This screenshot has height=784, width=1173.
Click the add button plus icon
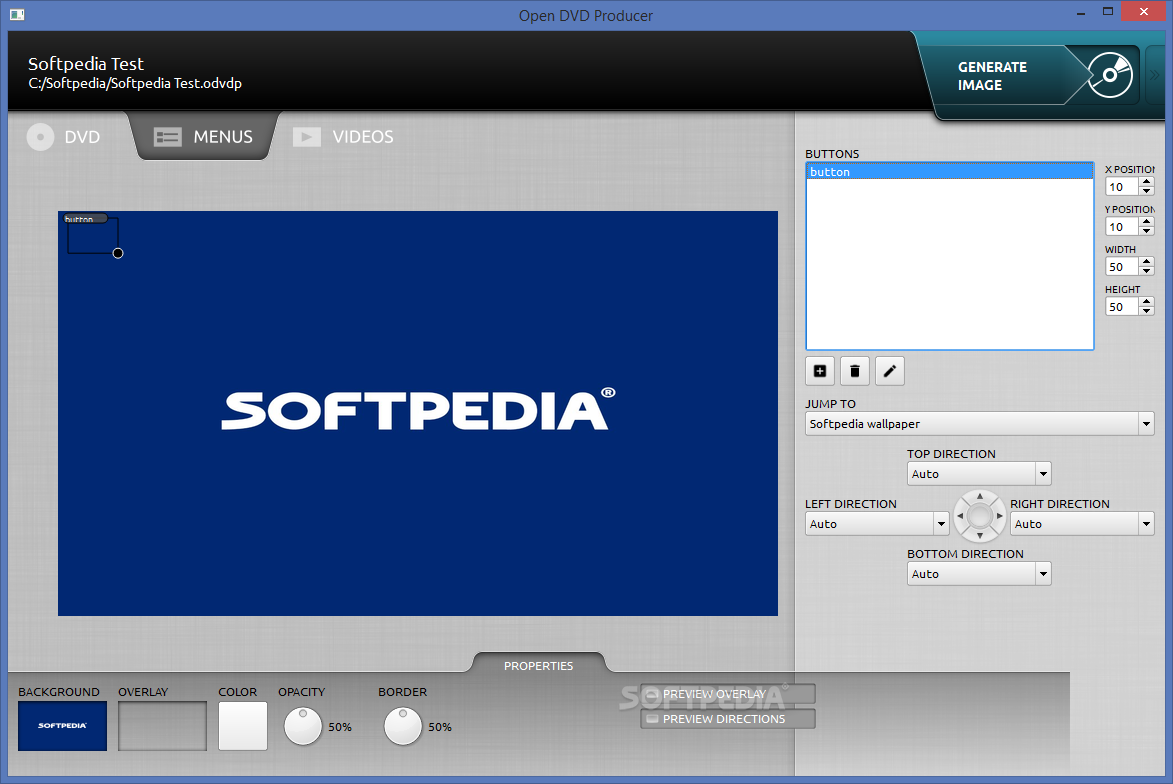[x=820, y=371]
